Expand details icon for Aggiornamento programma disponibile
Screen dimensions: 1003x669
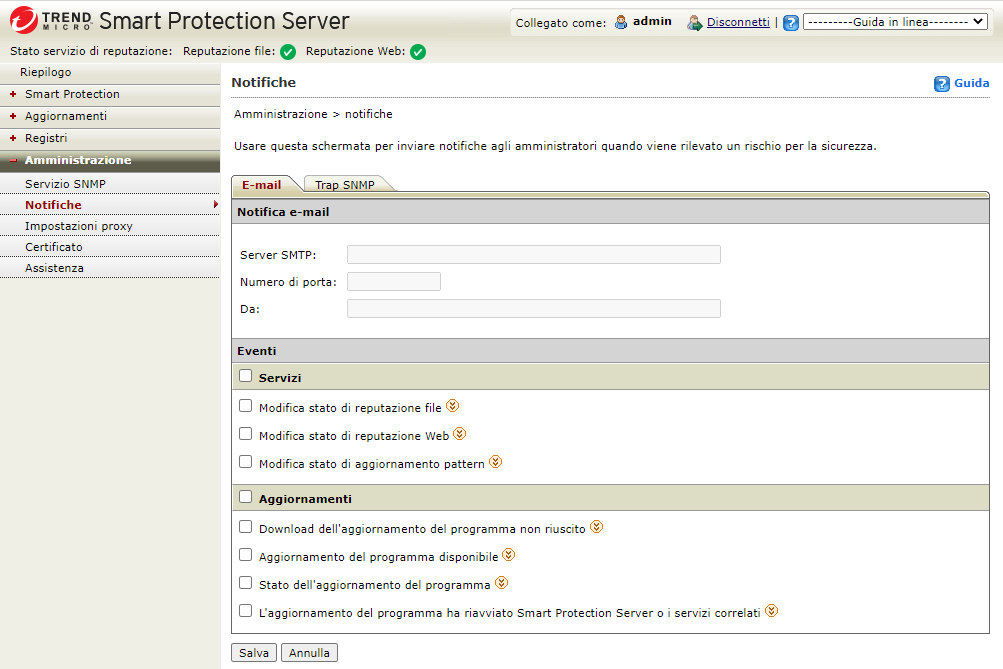tap(508, 554)
